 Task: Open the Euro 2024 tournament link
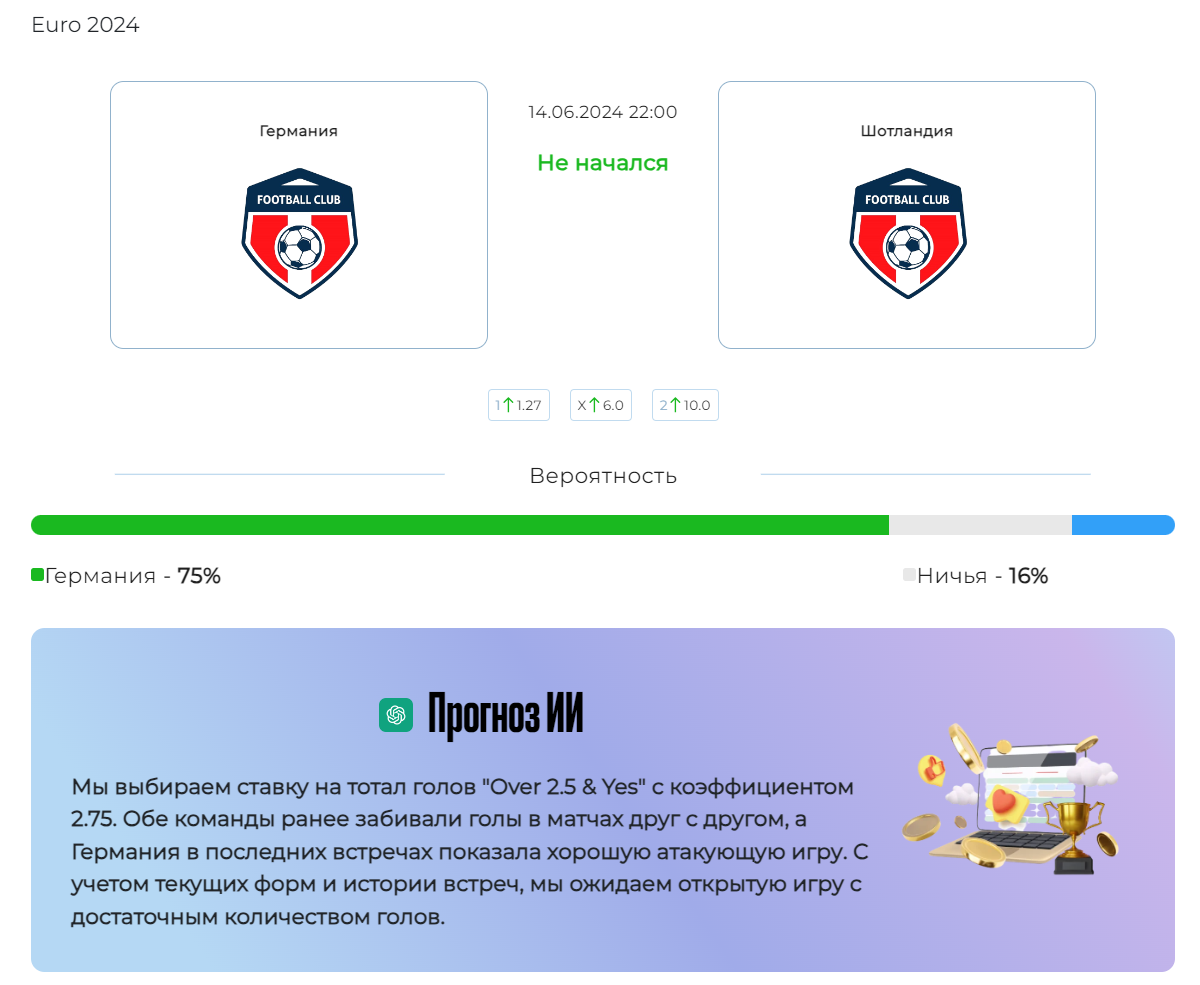point(85,25)
